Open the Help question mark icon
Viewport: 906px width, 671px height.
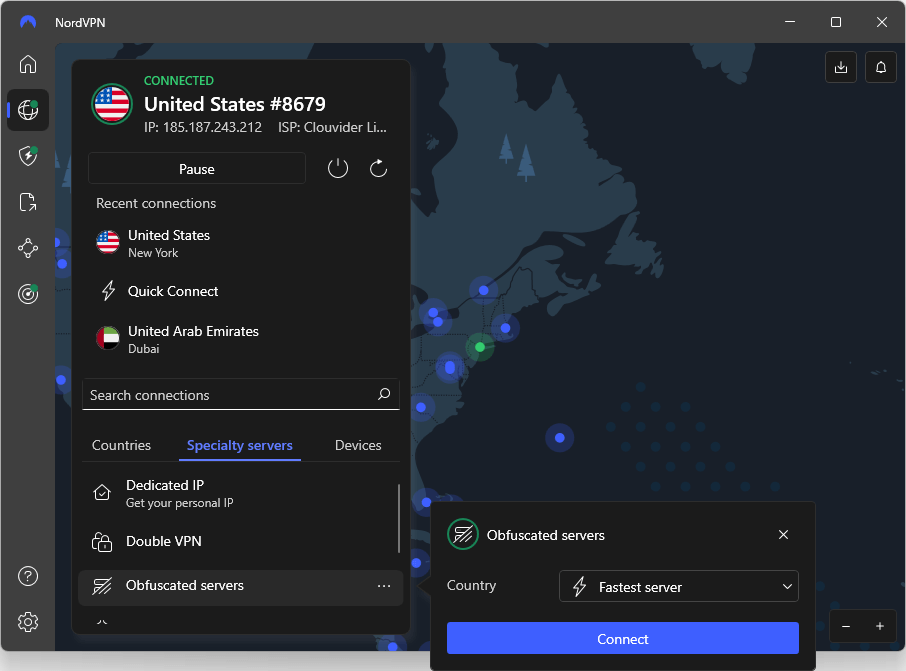click(x=28, y=576)
